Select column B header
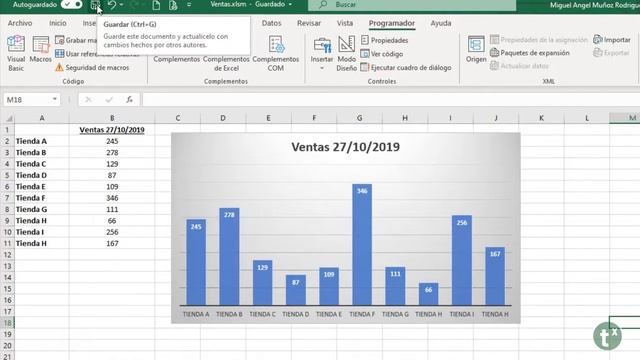 (x=112, y=118)
